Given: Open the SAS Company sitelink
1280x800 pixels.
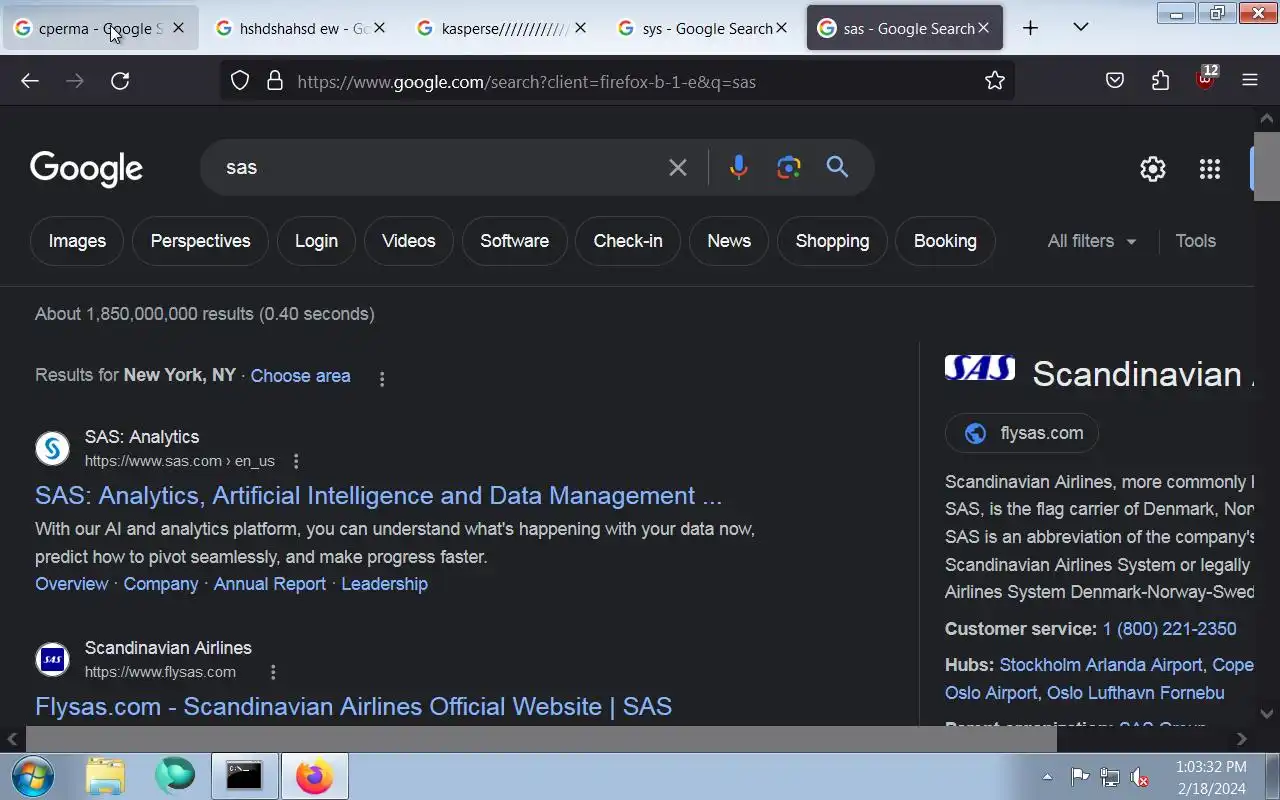Looking at the screenshot, I should pos(161,584).
